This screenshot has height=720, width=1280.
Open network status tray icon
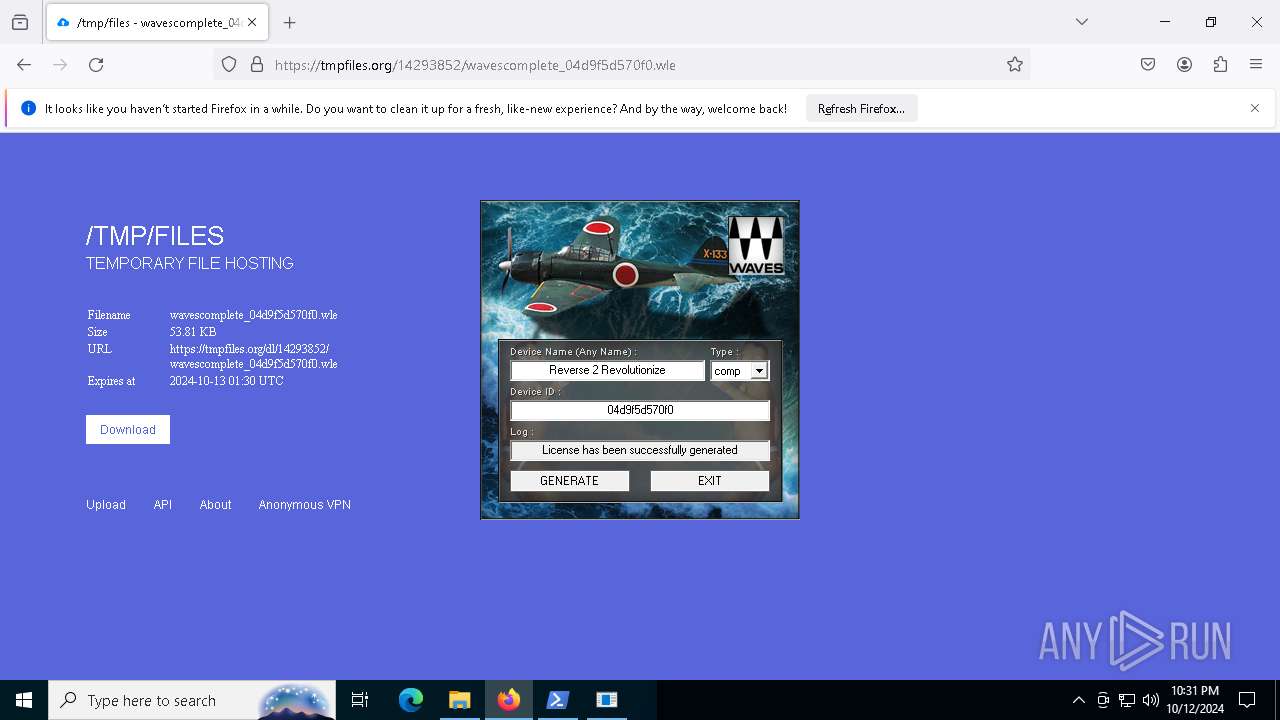(x=1127, y=700)
